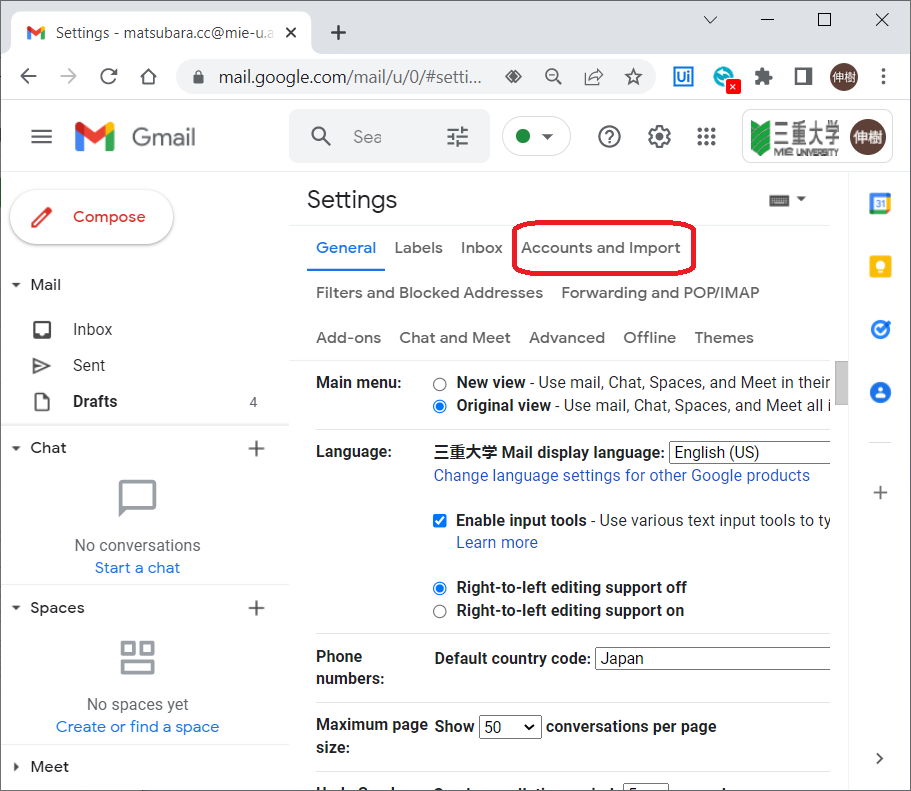Open Google Keep side panel icon
The width and height of the screenshot is (911, 791).
tap(880, 267)
